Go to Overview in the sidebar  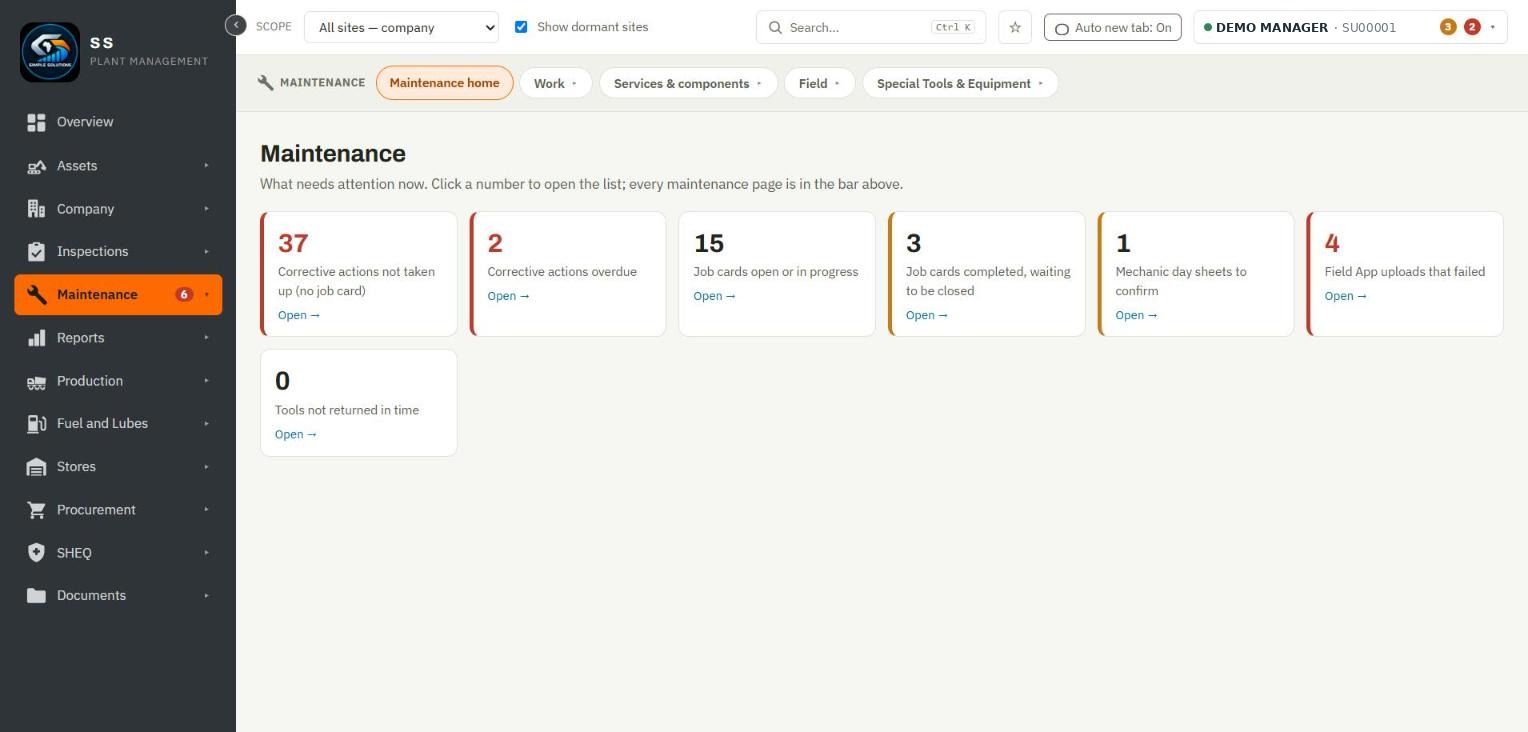pyautogui.click(x=118, y=122)
